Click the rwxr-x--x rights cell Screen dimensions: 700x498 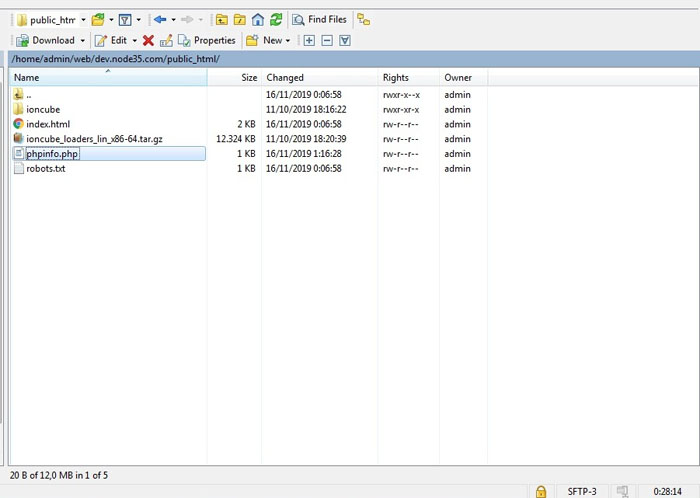coord(401,95)
